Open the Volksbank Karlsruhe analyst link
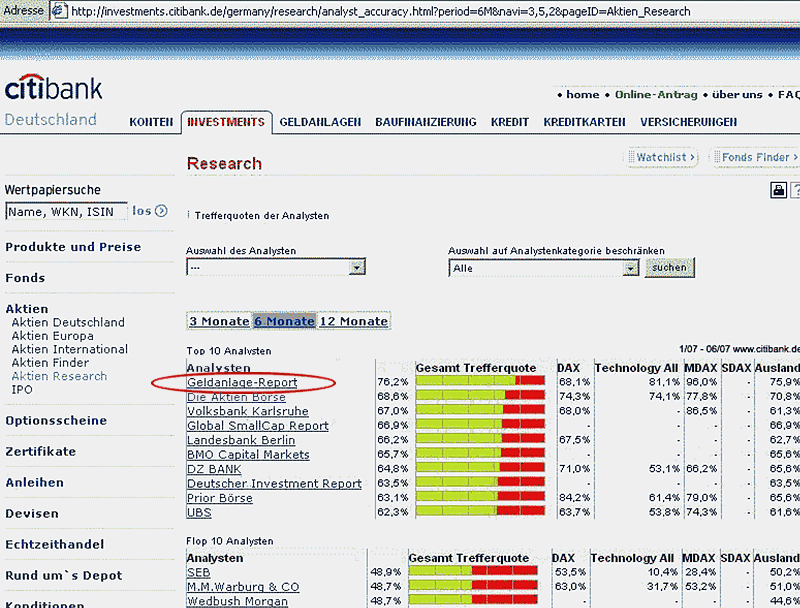This screenshot has height=608, width=800. pos(247,411)
